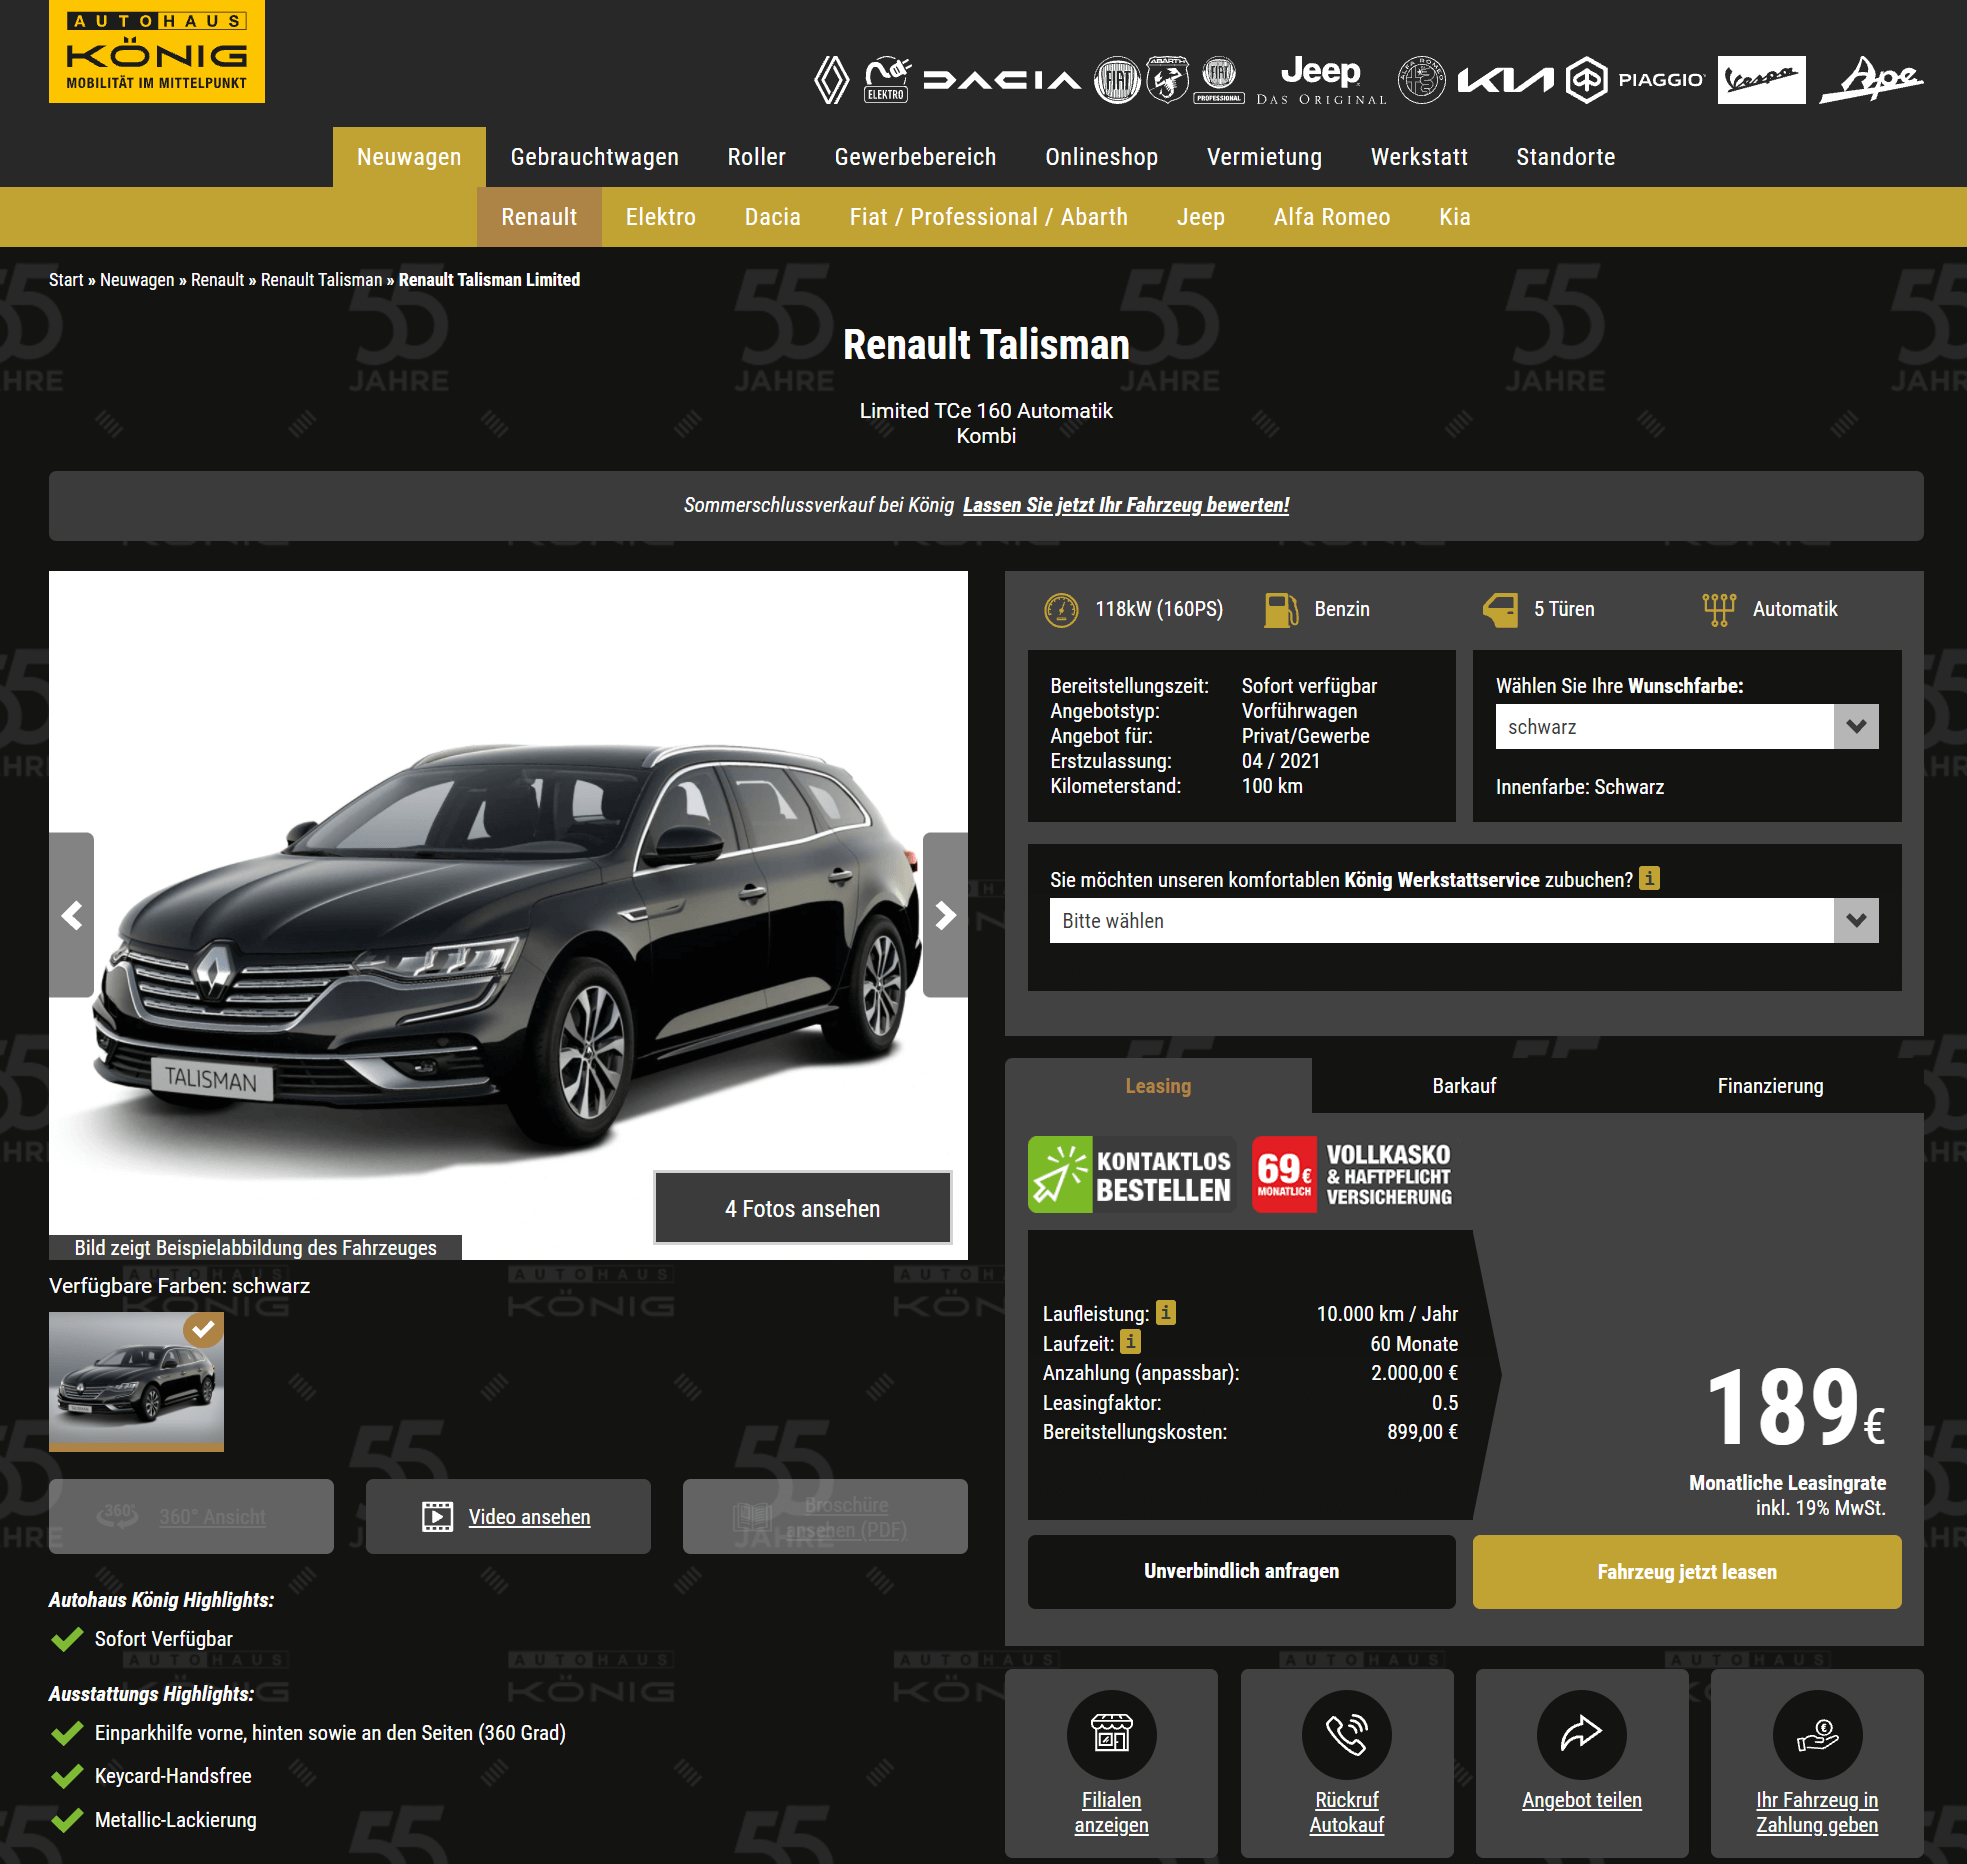Go to the Roller menu

coord(756,157)
